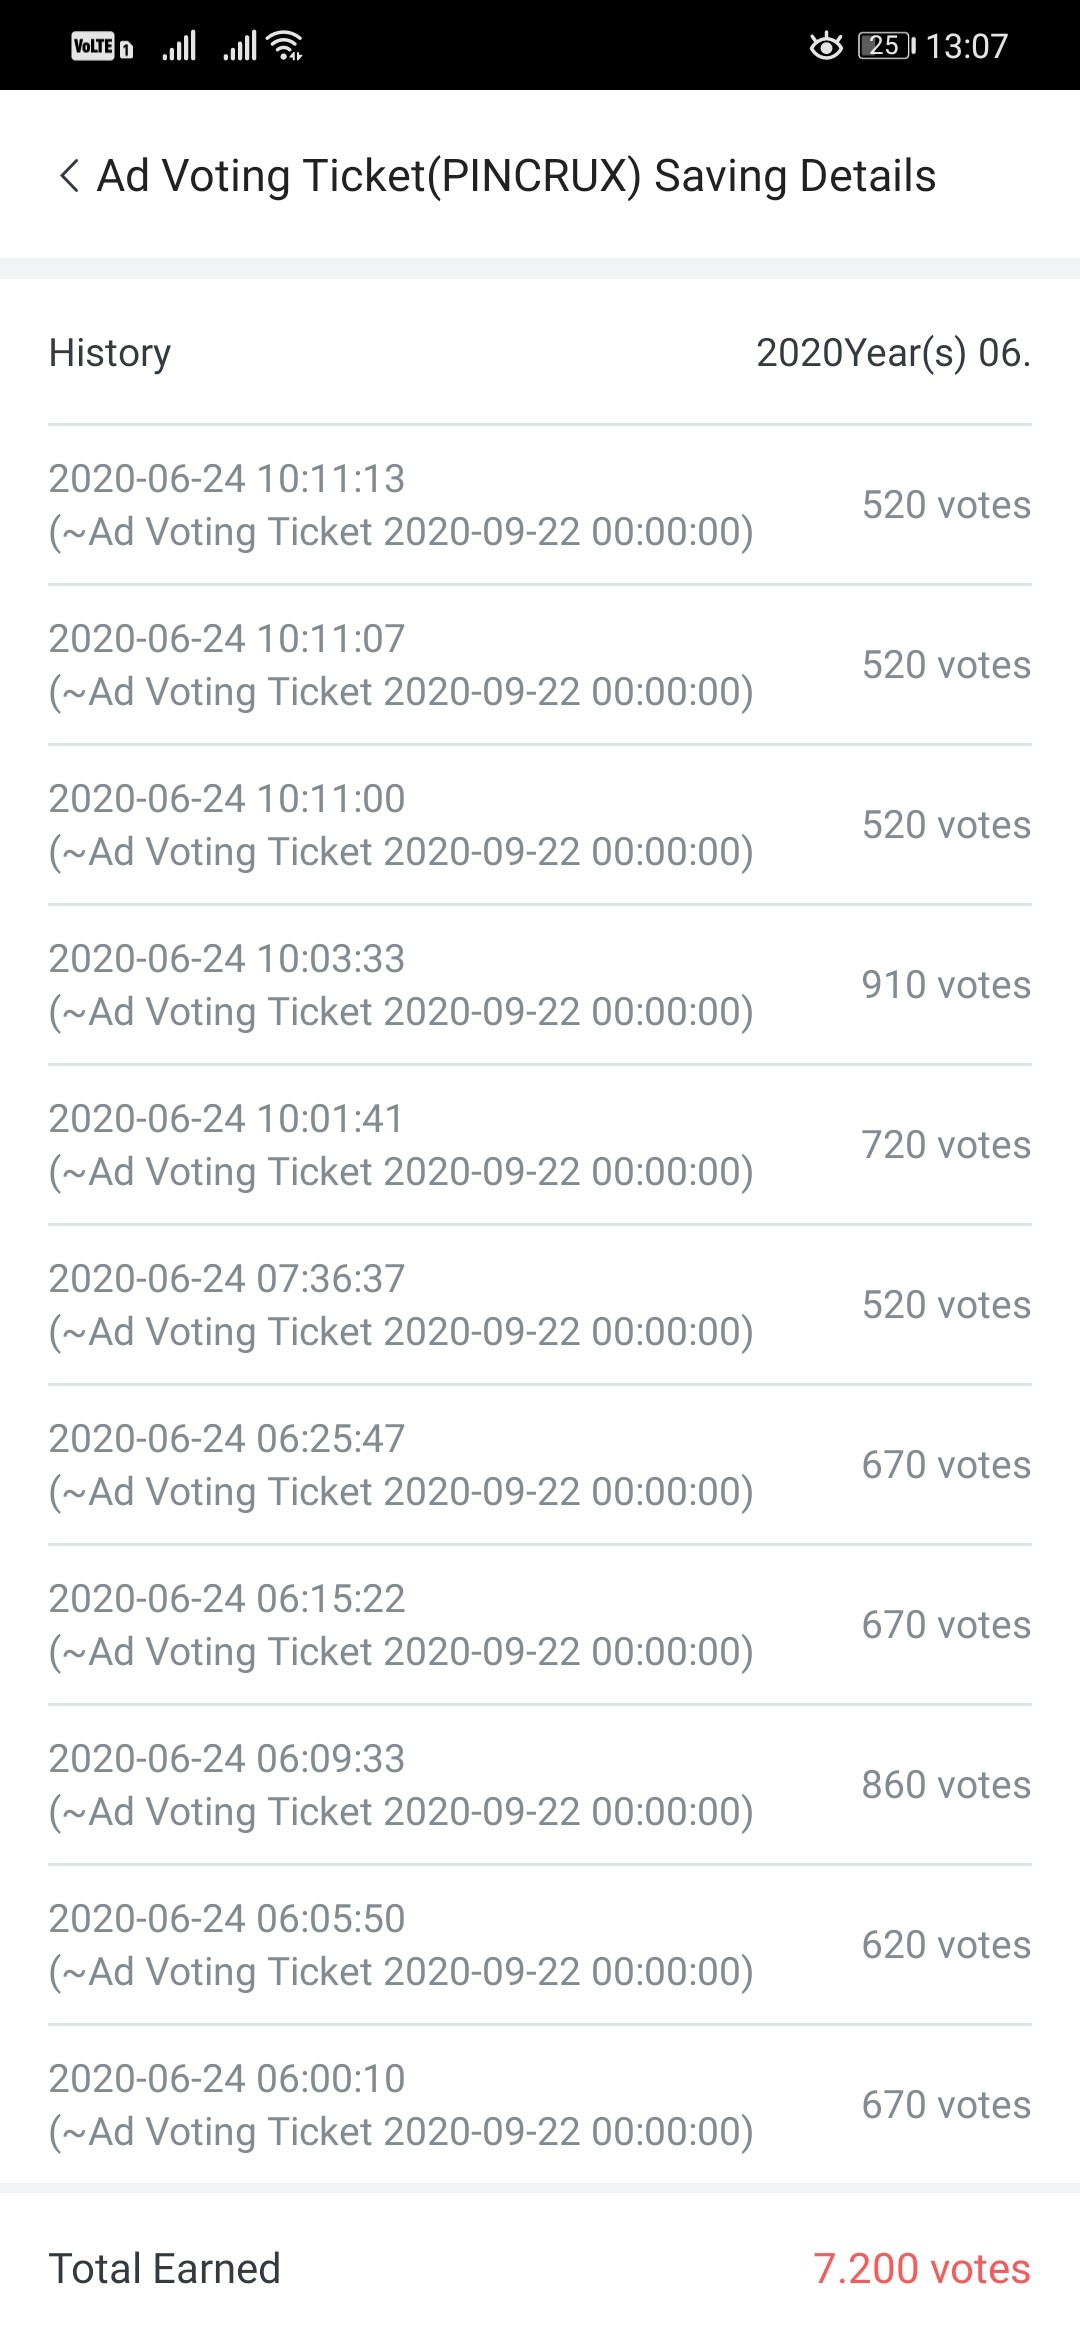Tap the 720 votes entry
Image resolution: width=1080 pixels, height=2340 pixels.
click(945, 1145)
